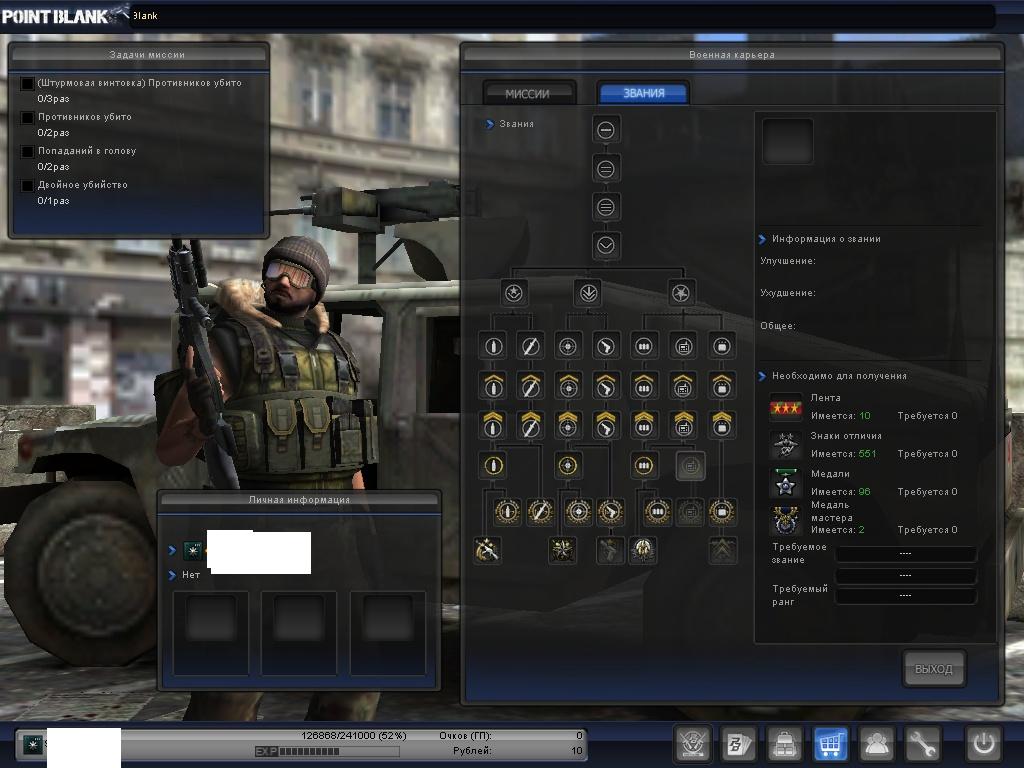The width and height of the screenshot is (1024, 768).
Task: Click the wrench settings icon
Action: point(923,744)
